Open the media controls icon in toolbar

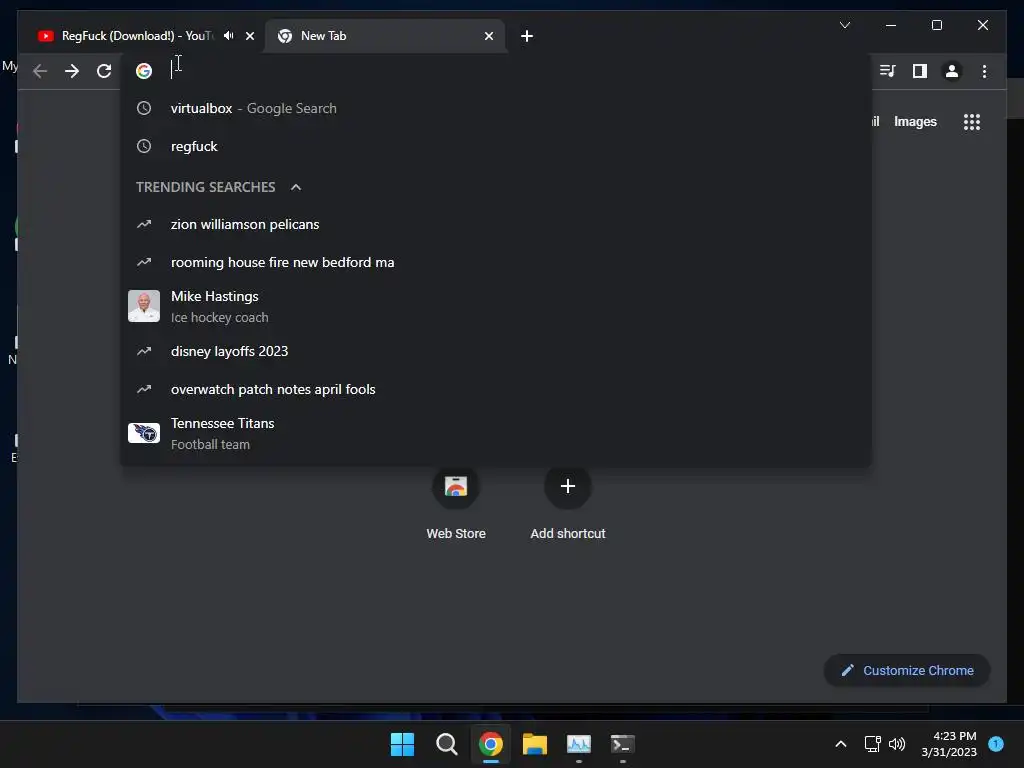[x=888, y=71]
